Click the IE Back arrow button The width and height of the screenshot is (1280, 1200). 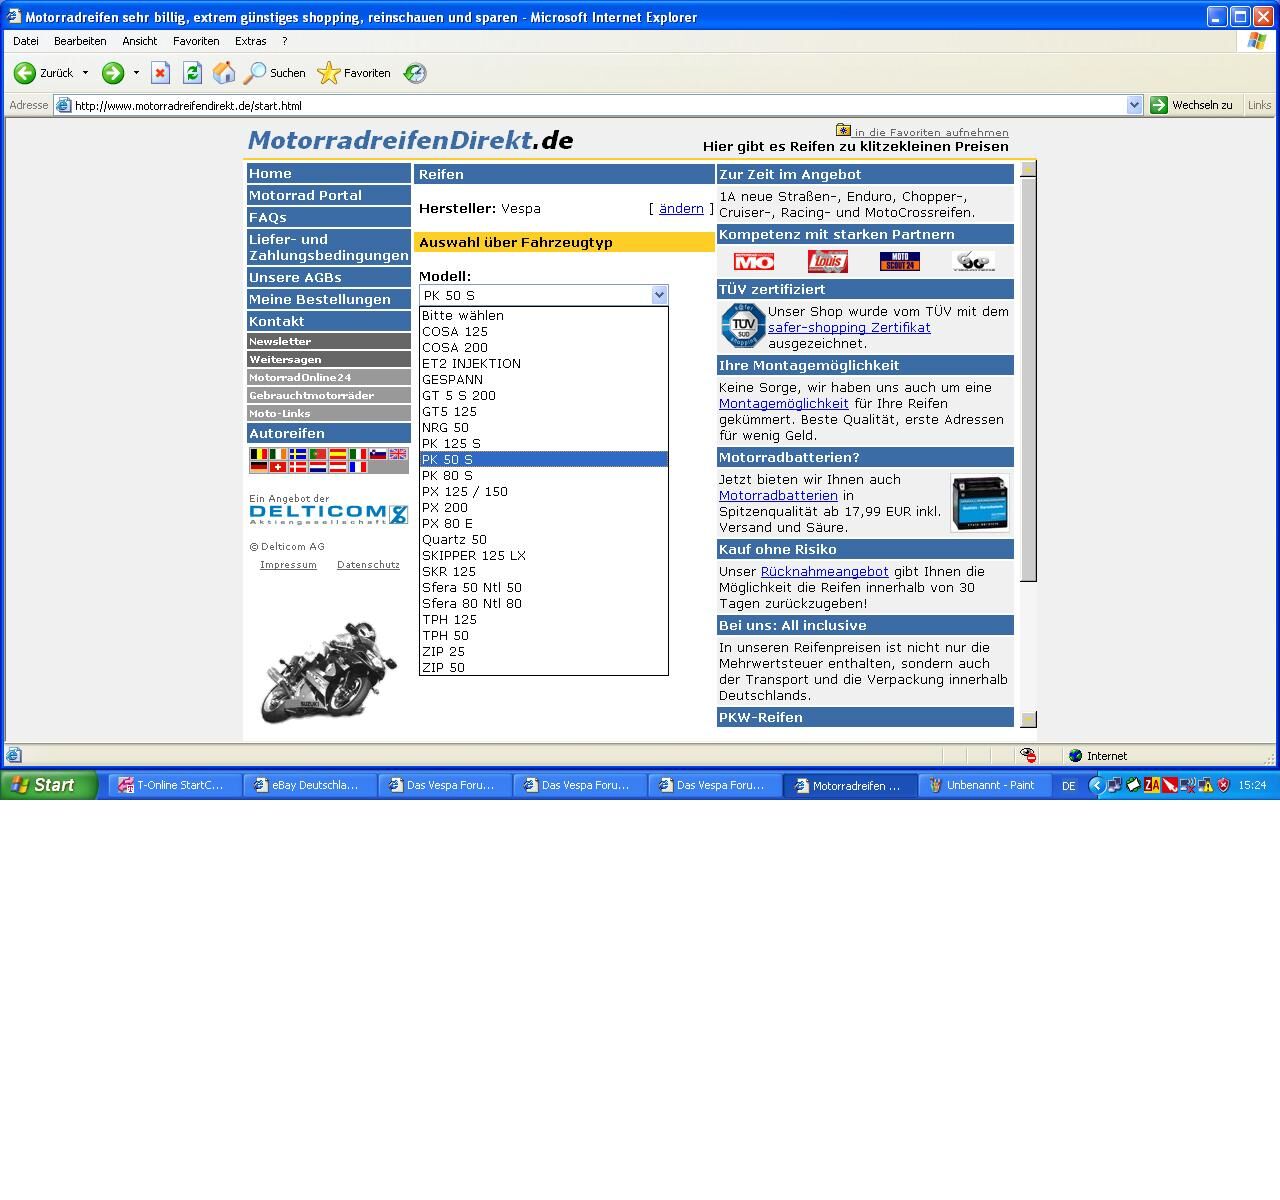25,73
